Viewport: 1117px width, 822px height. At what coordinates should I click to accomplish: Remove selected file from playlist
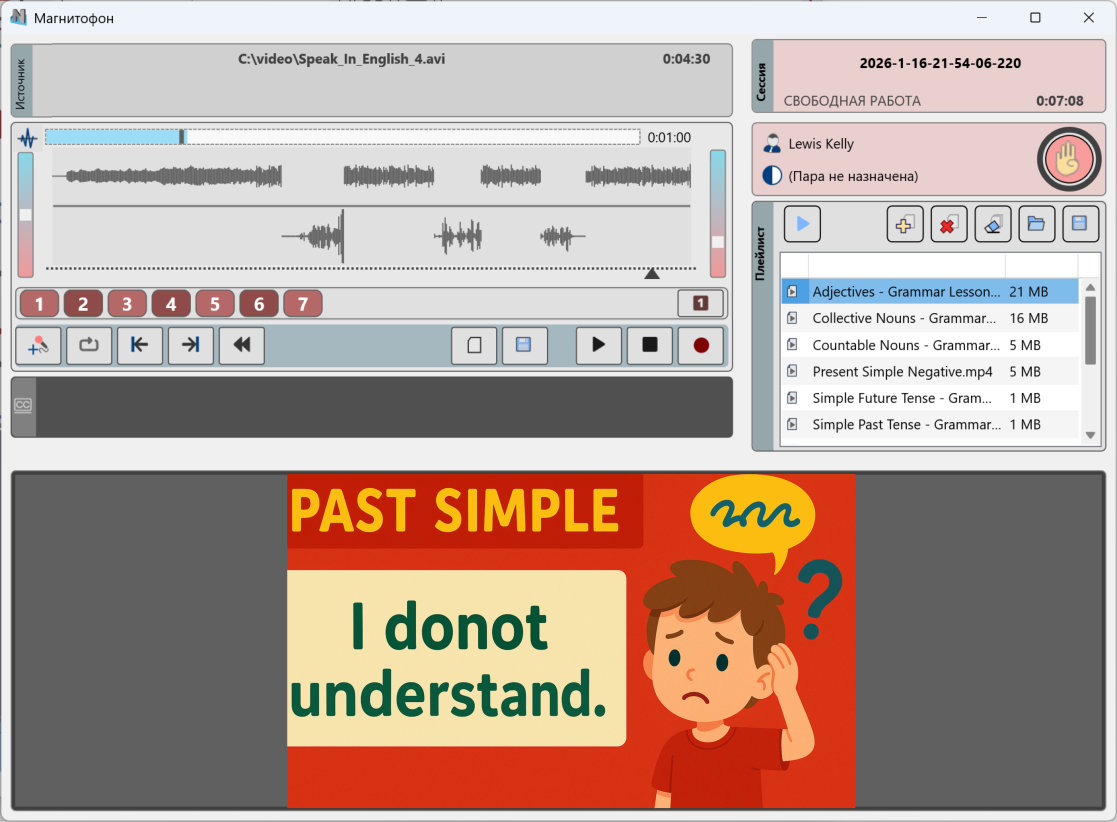pyautogui.click(x=949, y=224)
